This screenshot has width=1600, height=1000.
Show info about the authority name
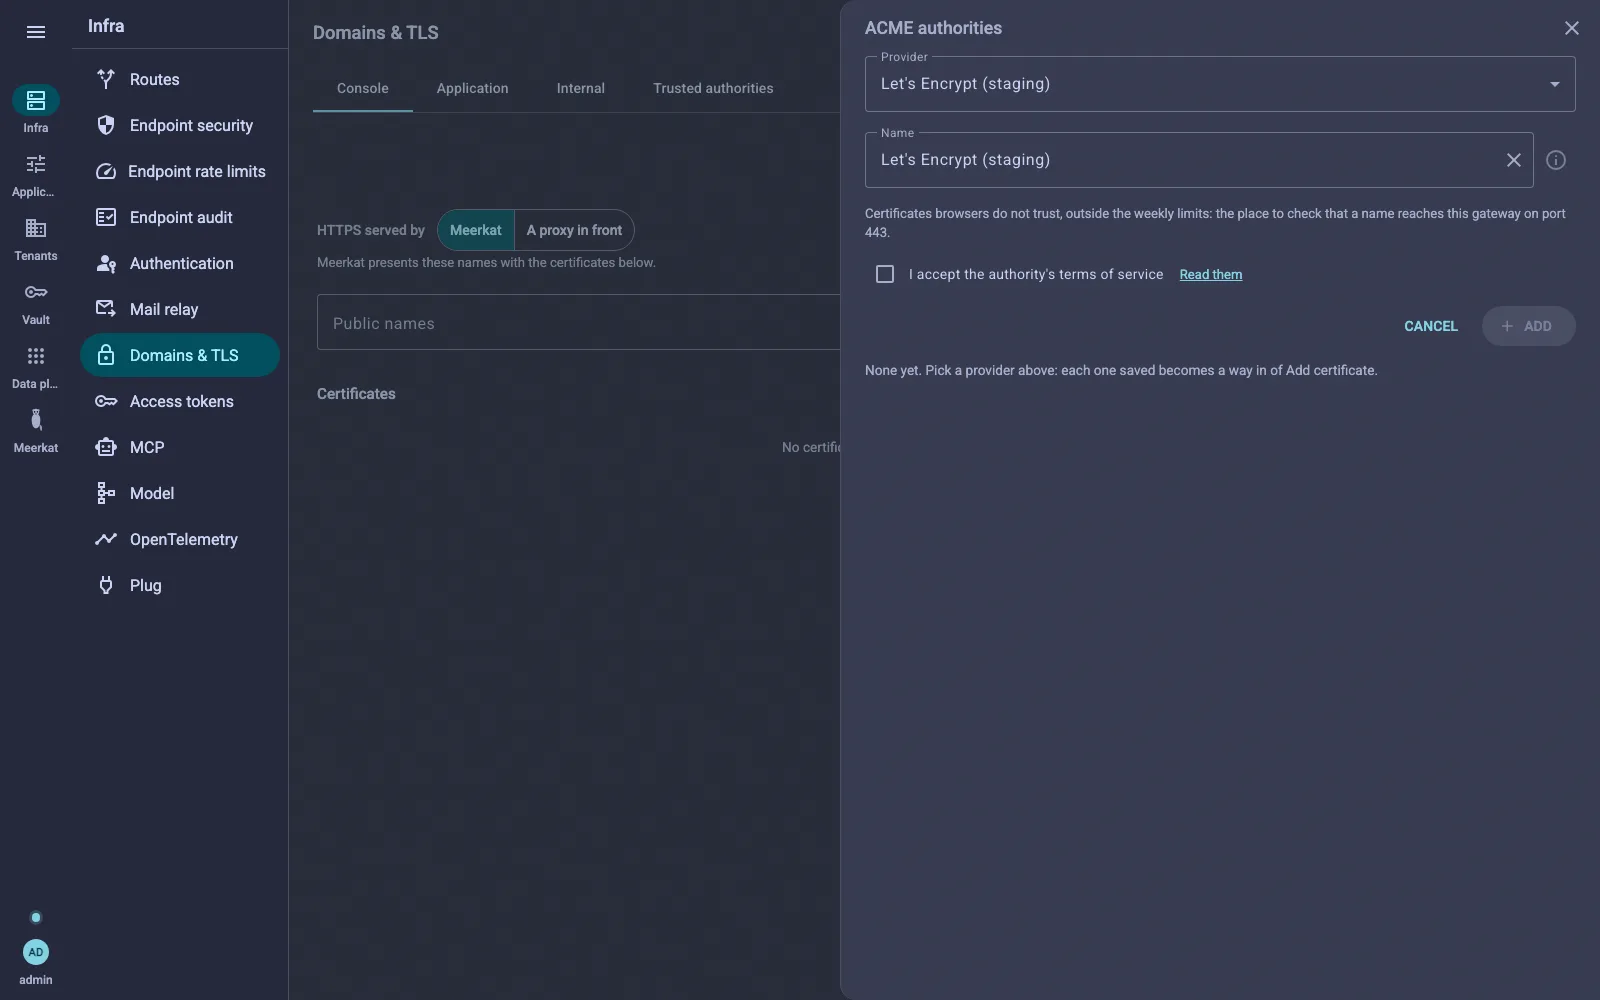click(1556, 160)
